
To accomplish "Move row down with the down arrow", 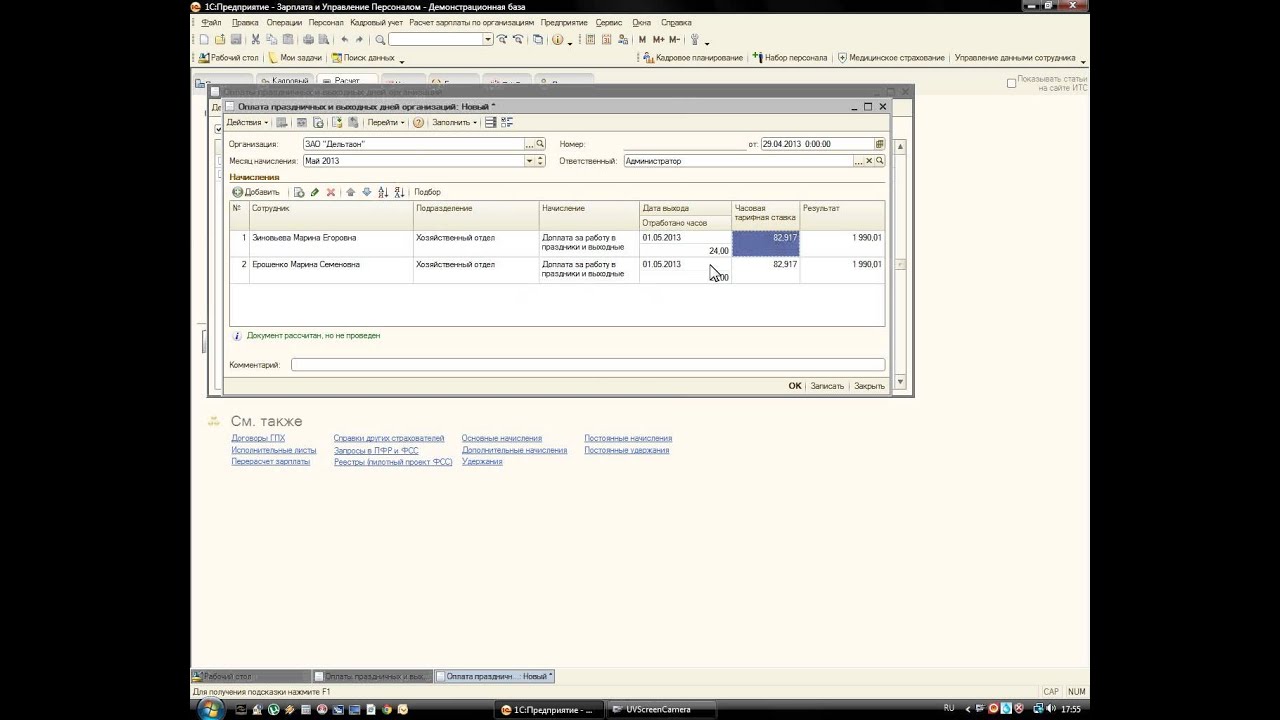I will [366, 192].
